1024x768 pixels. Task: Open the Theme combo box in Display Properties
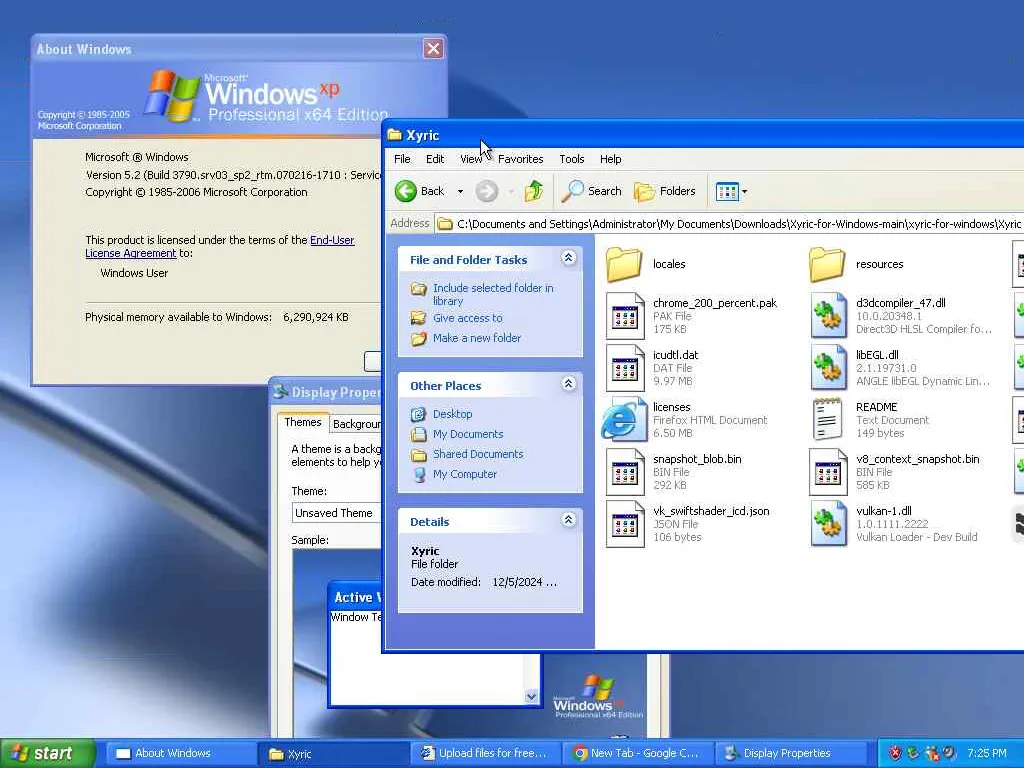tap(336, 513)
